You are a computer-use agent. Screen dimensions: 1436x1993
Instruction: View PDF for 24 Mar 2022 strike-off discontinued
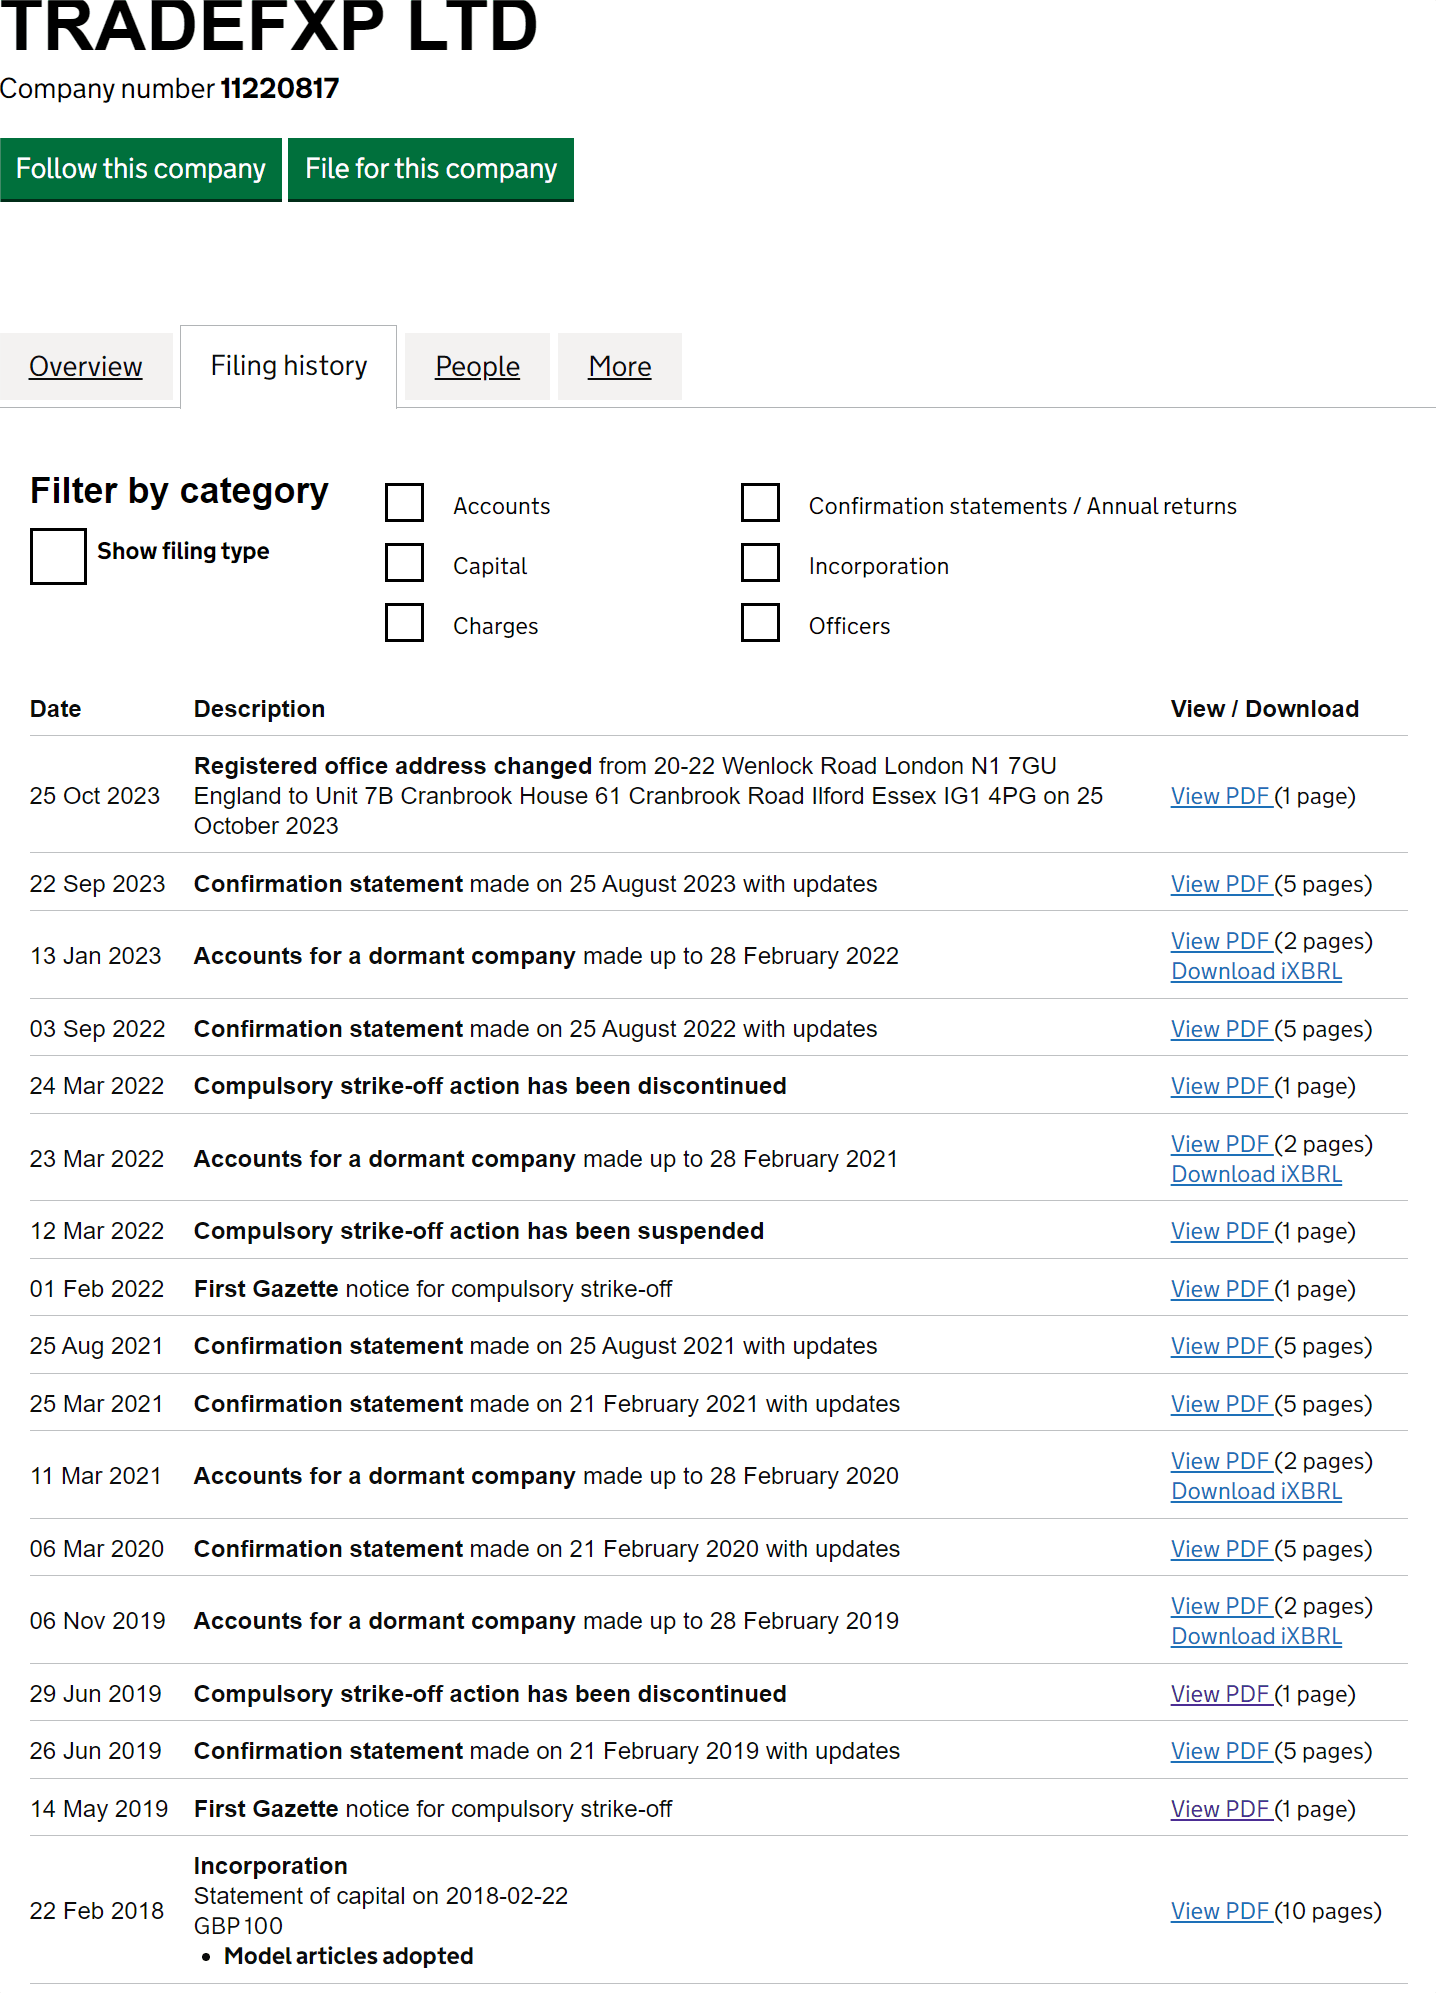point(1221,1086)
